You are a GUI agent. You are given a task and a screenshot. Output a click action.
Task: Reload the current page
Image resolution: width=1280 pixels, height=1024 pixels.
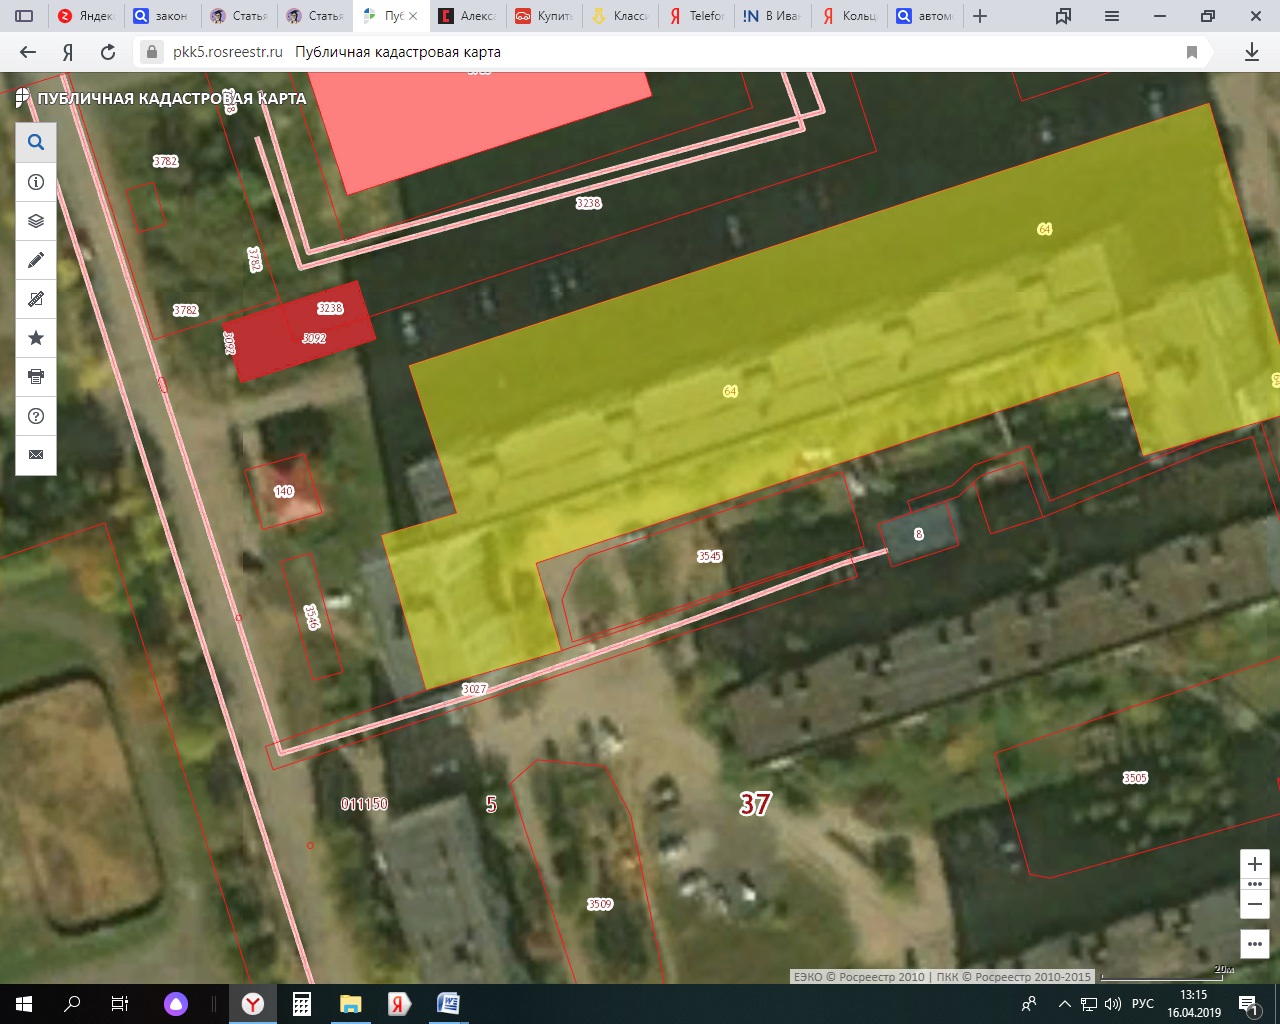108,52
